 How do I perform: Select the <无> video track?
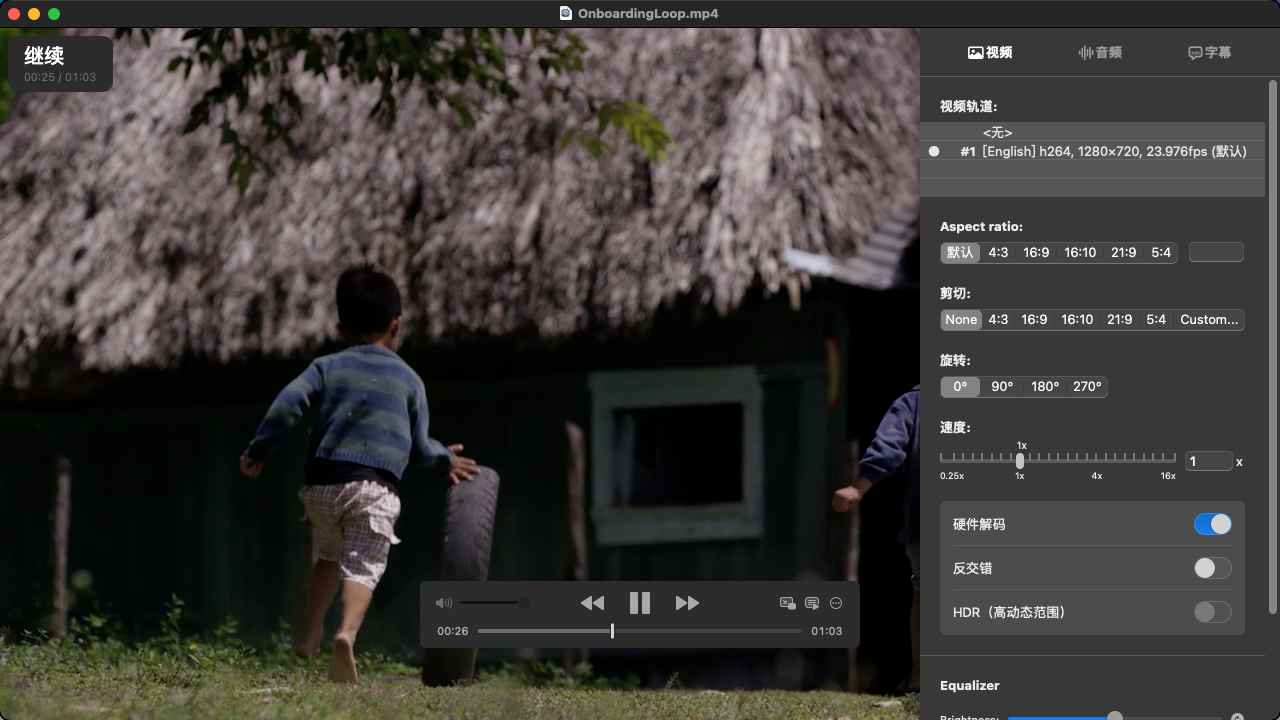point(1092,132)
